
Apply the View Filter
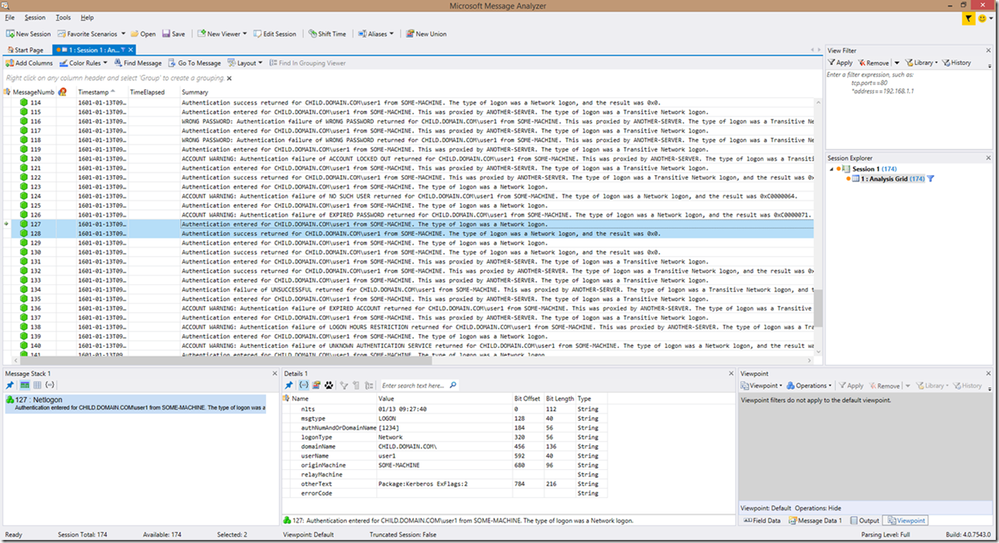[840, 62]
